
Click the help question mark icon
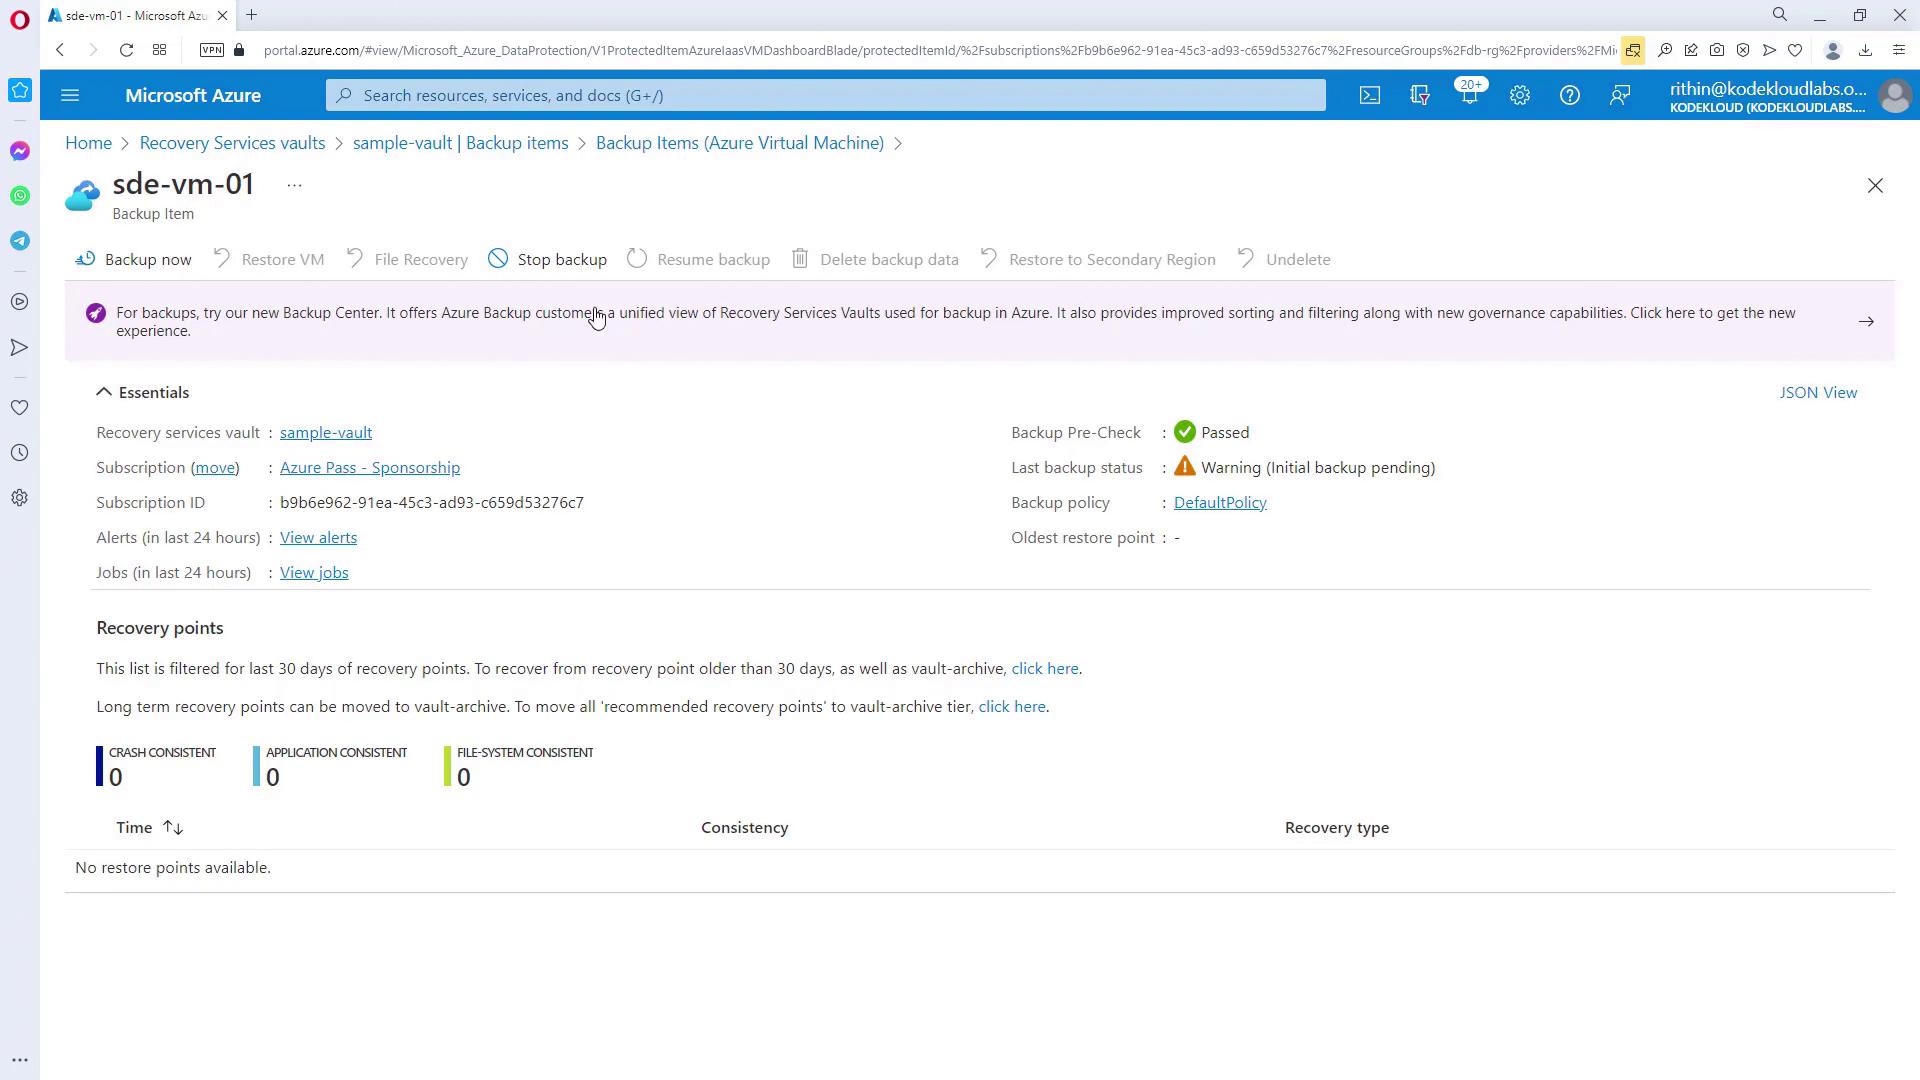1569,95
